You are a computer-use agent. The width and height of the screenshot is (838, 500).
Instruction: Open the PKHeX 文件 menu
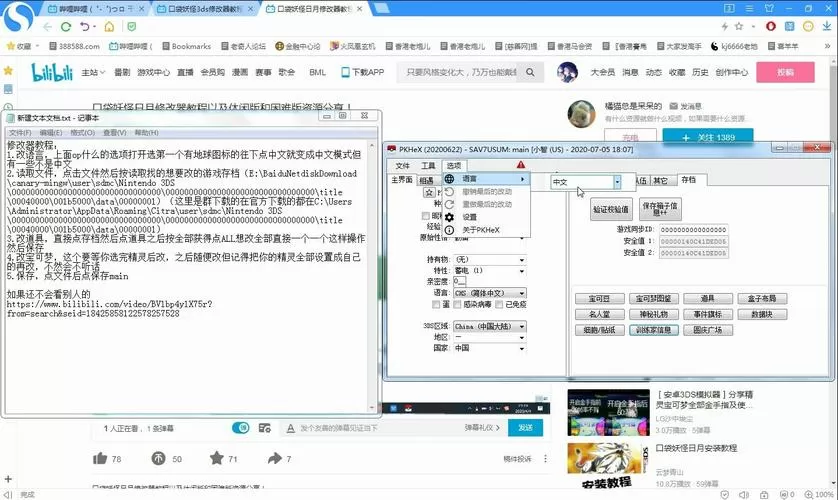pyautogui.click(x=402, y=166)
